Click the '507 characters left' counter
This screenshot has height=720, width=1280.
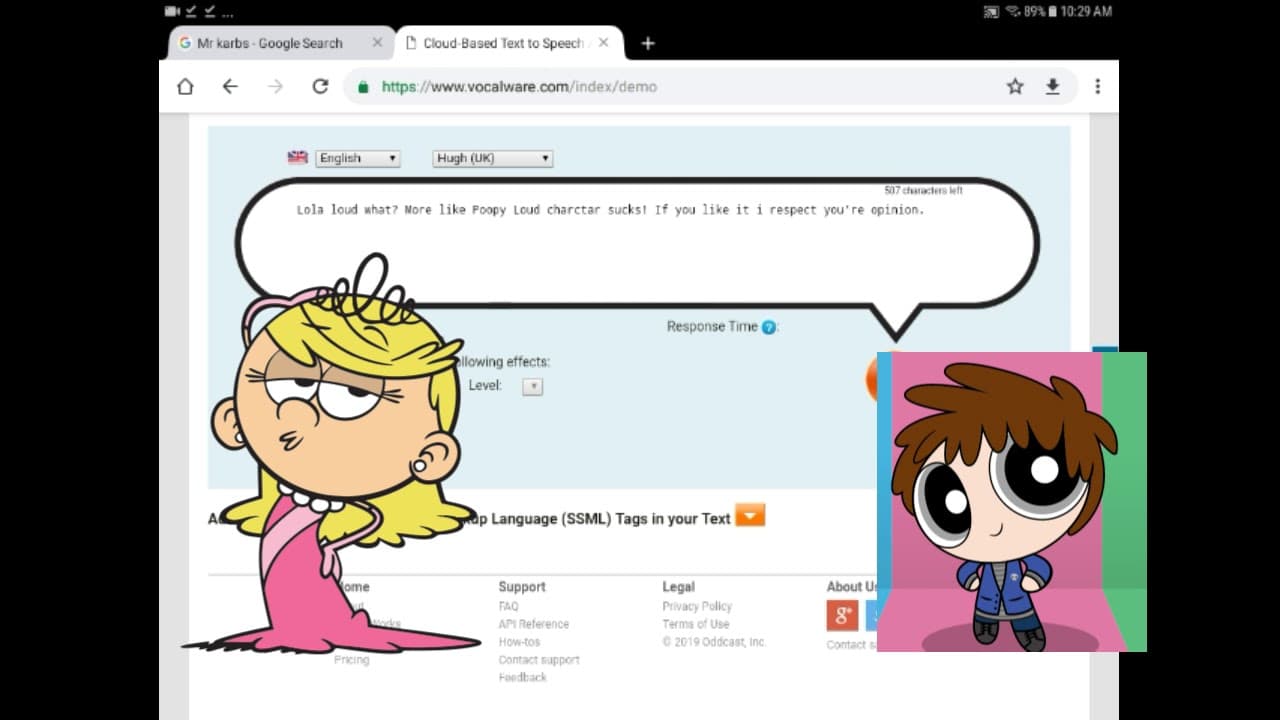[923, 190]
